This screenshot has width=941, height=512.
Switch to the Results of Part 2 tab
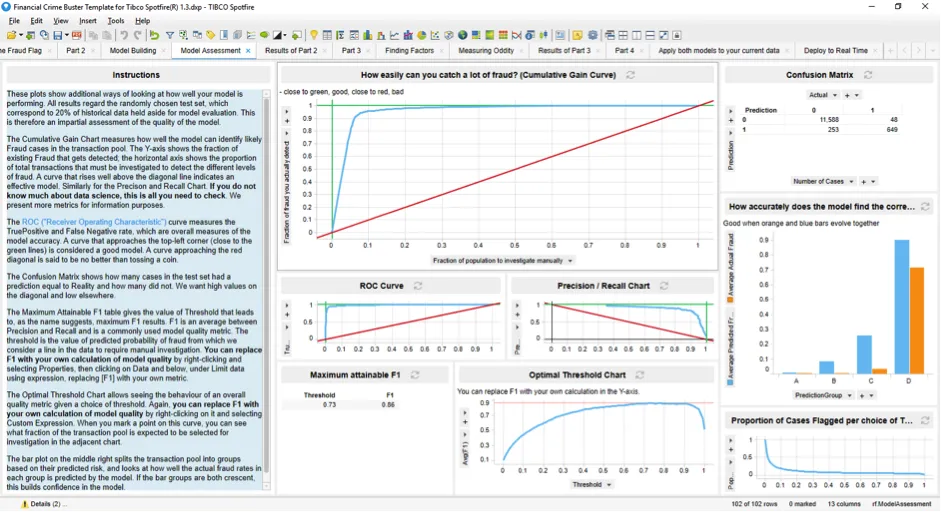pos(291,50)
